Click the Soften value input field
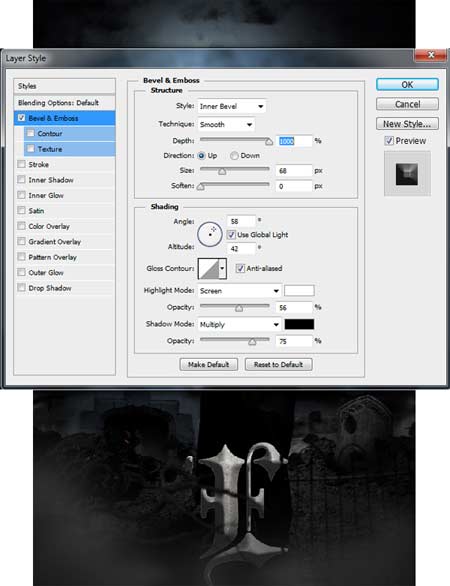This screenshot has height=586, width=450. click(x=294, y=186)
